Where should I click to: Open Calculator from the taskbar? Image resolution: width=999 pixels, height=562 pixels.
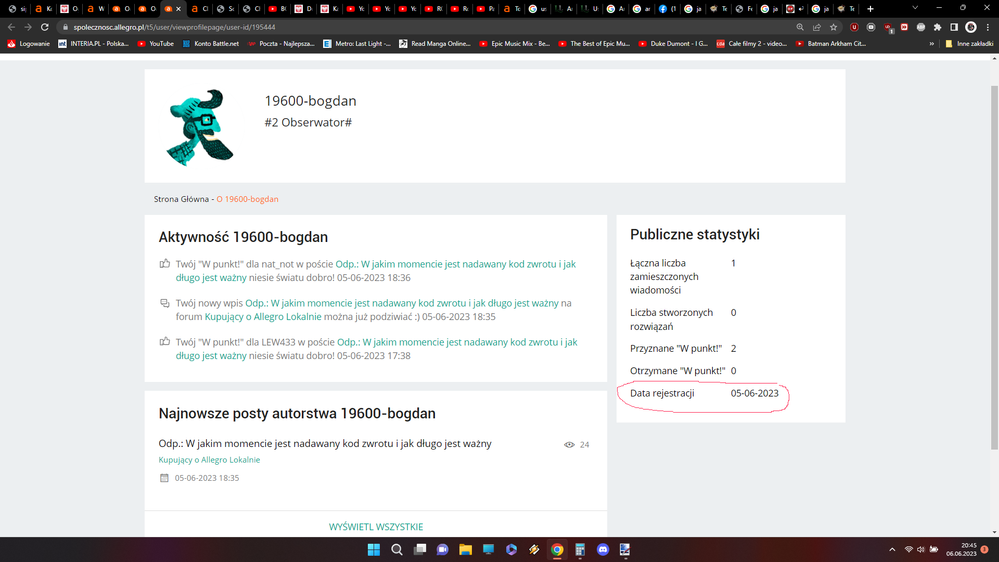click(580, 549)
